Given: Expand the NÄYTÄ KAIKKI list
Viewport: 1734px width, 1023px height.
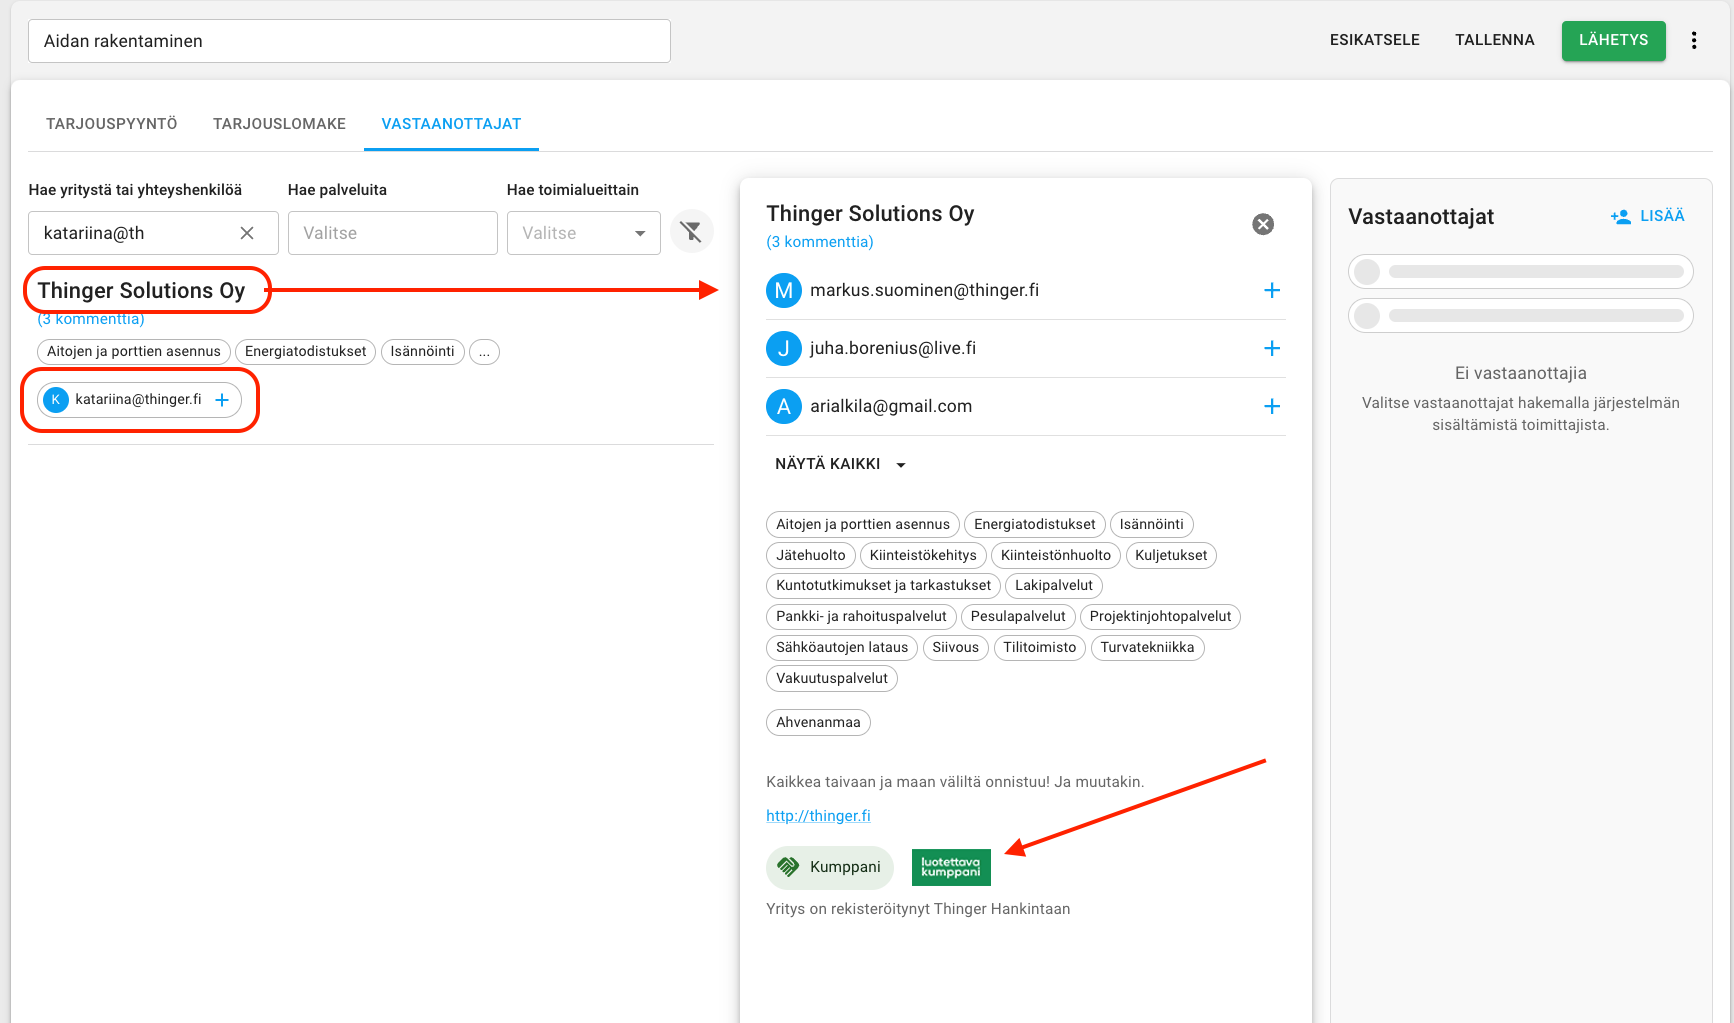Looking at the screenshot, I should point(840,464).
